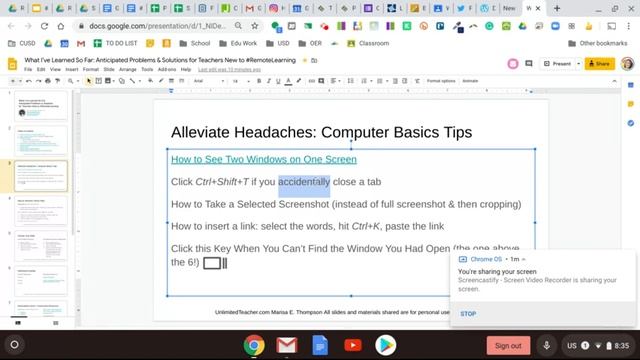
Task: Select the second slide thumbnail
Action: [40, 141]
